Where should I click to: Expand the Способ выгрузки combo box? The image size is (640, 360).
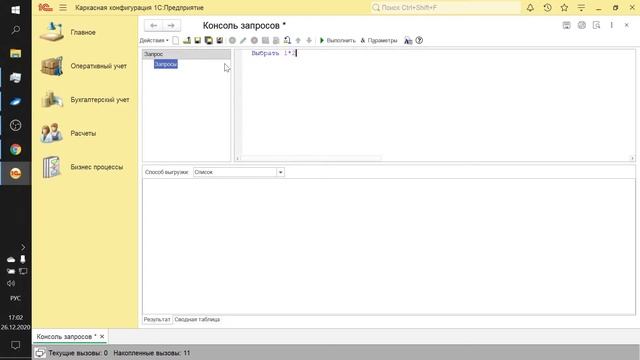point(280,172)
